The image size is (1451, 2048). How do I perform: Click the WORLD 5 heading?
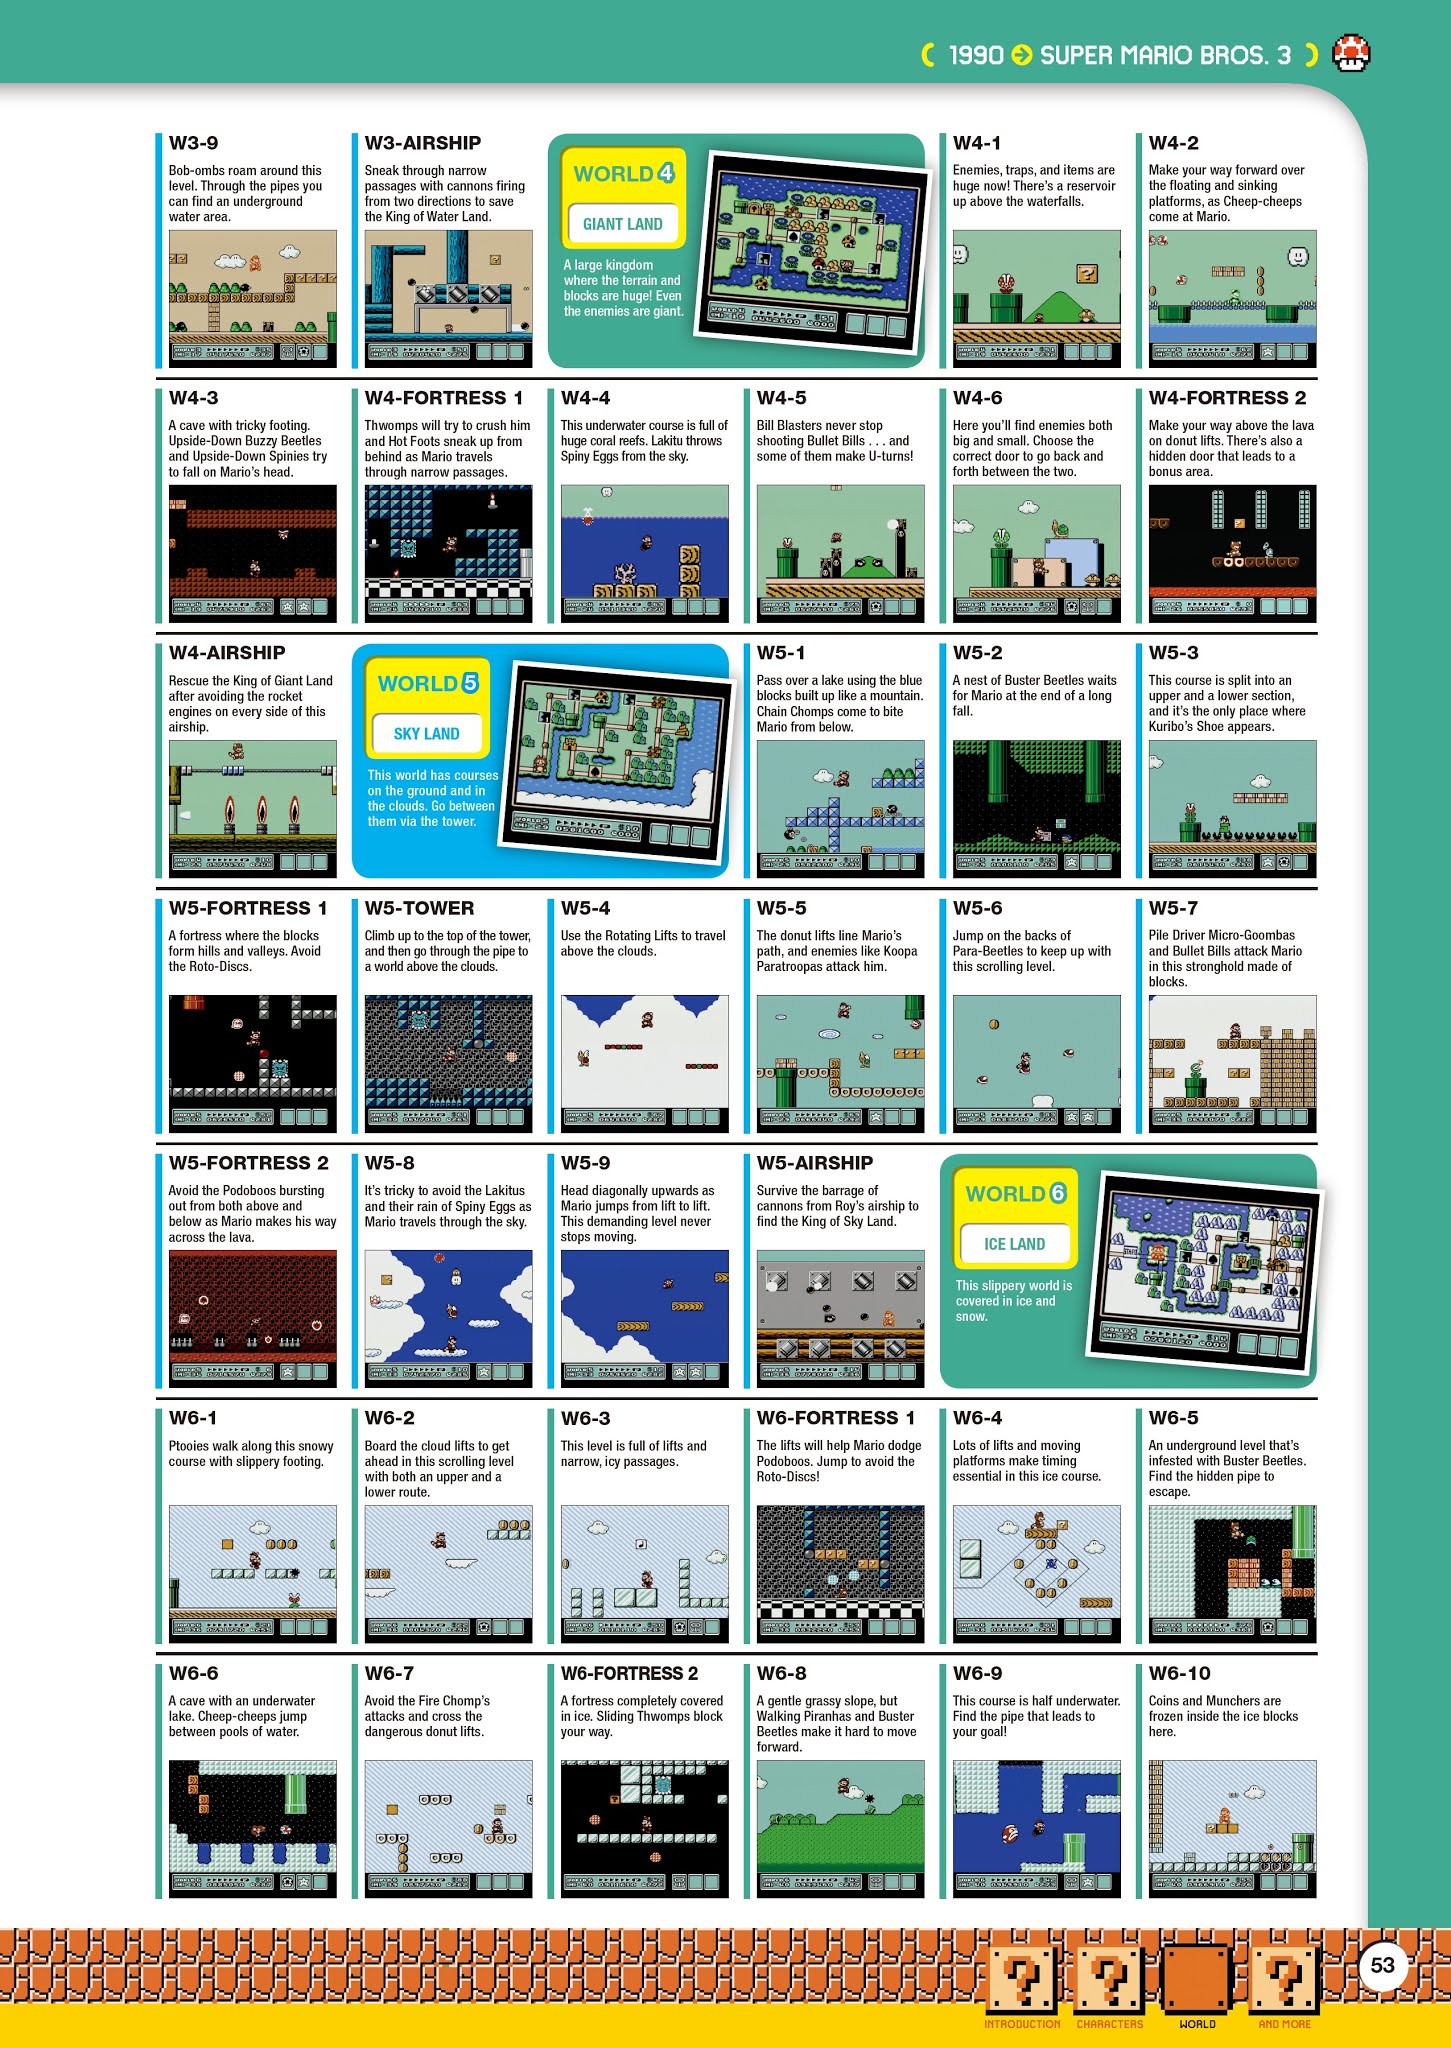click(428, 684)
